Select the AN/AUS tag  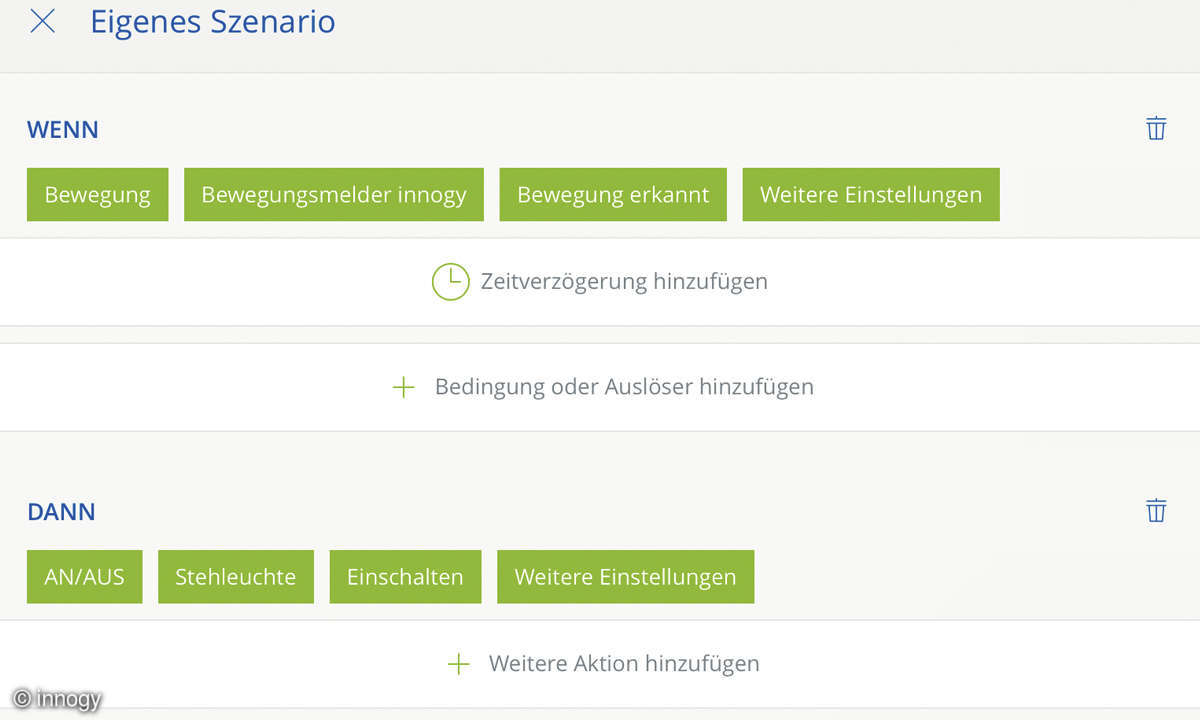point(84,577)
